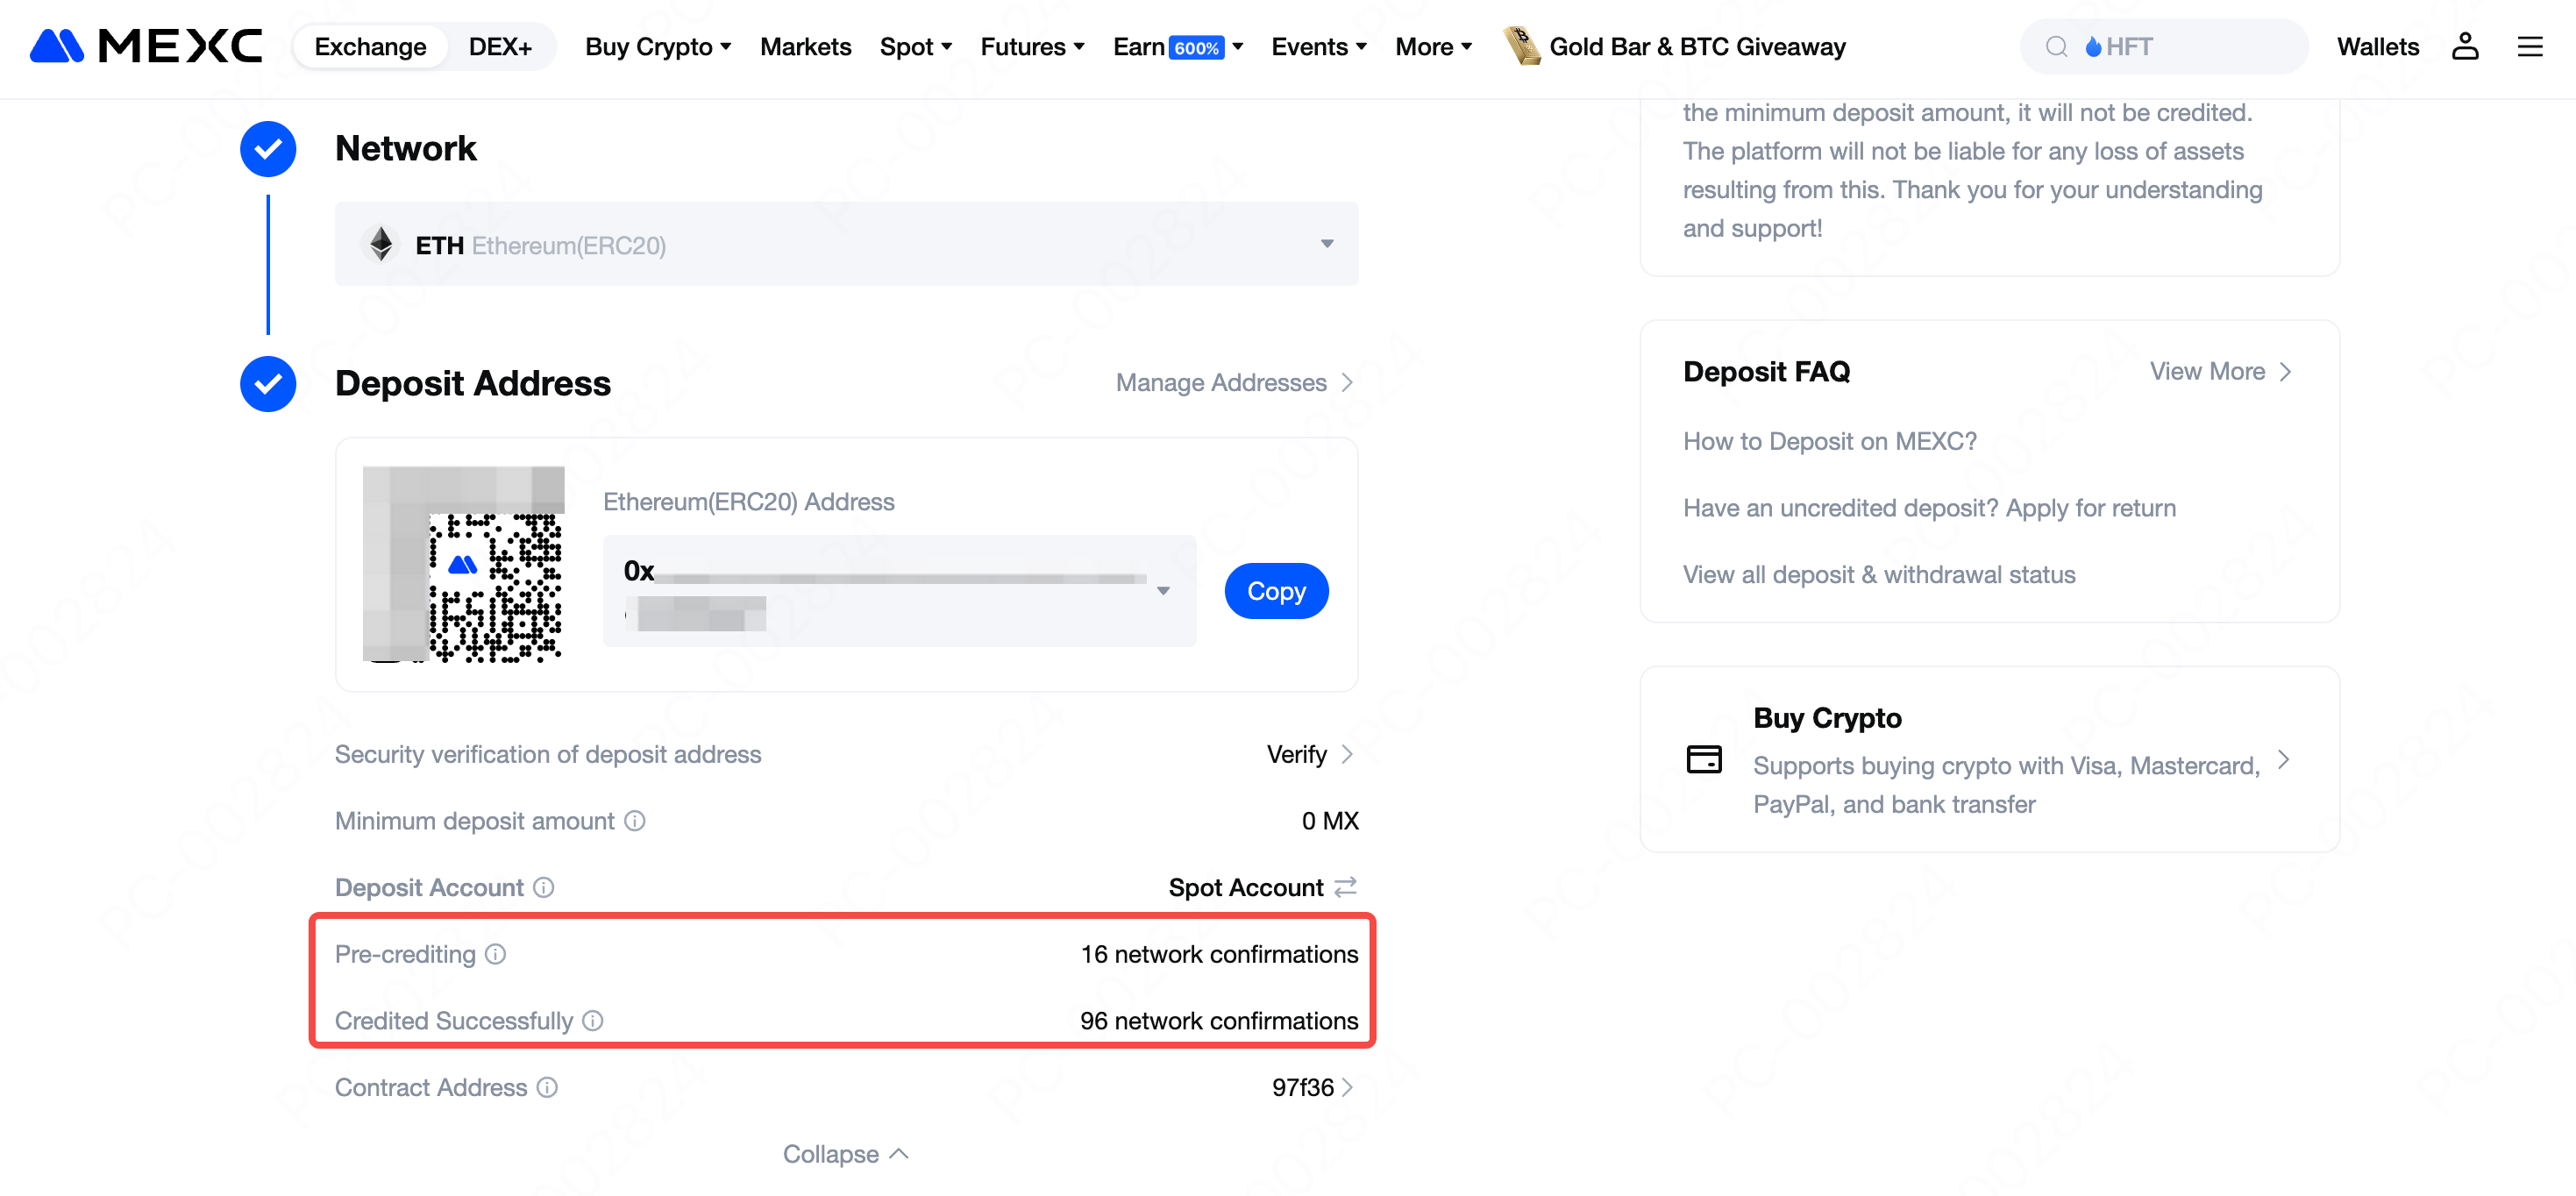Image resolution: width=2576 pixels, height=1196 pixels.
Task: Select the Exchange mode pill
Action: [370, 46]
